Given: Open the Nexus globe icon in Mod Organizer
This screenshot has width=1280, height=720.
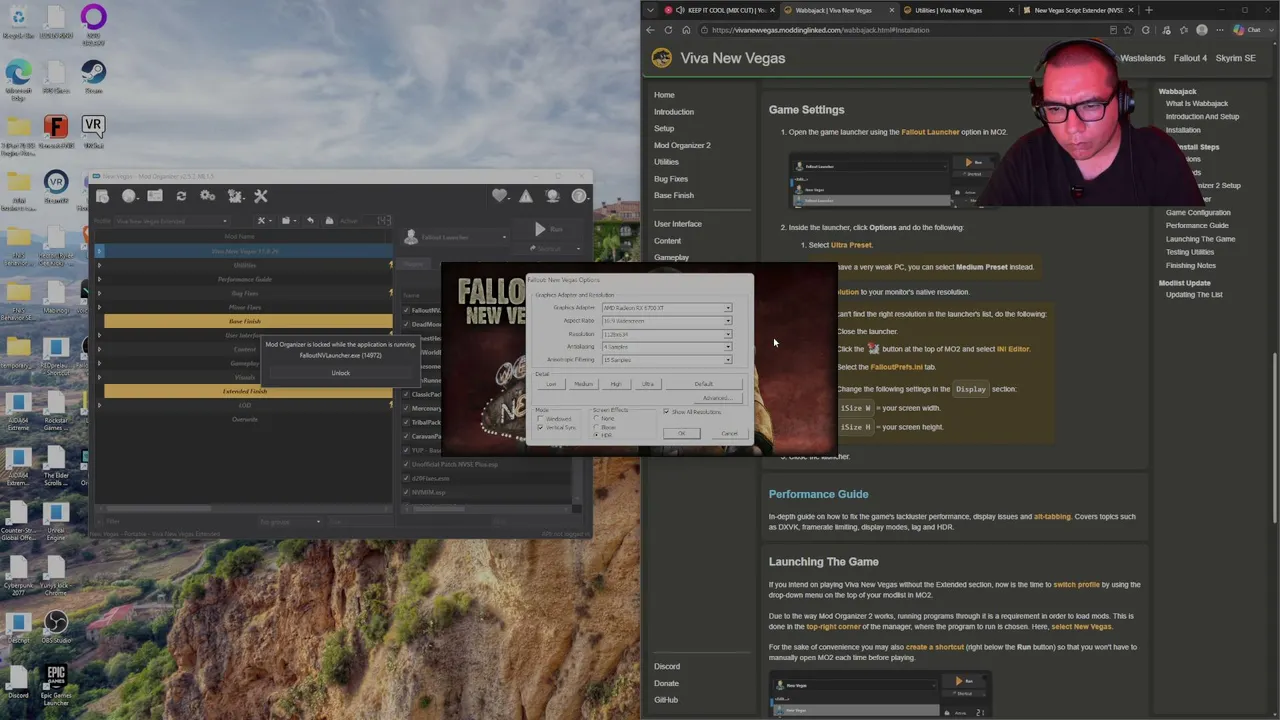Looking at the screenshot, I should [129, 196].
